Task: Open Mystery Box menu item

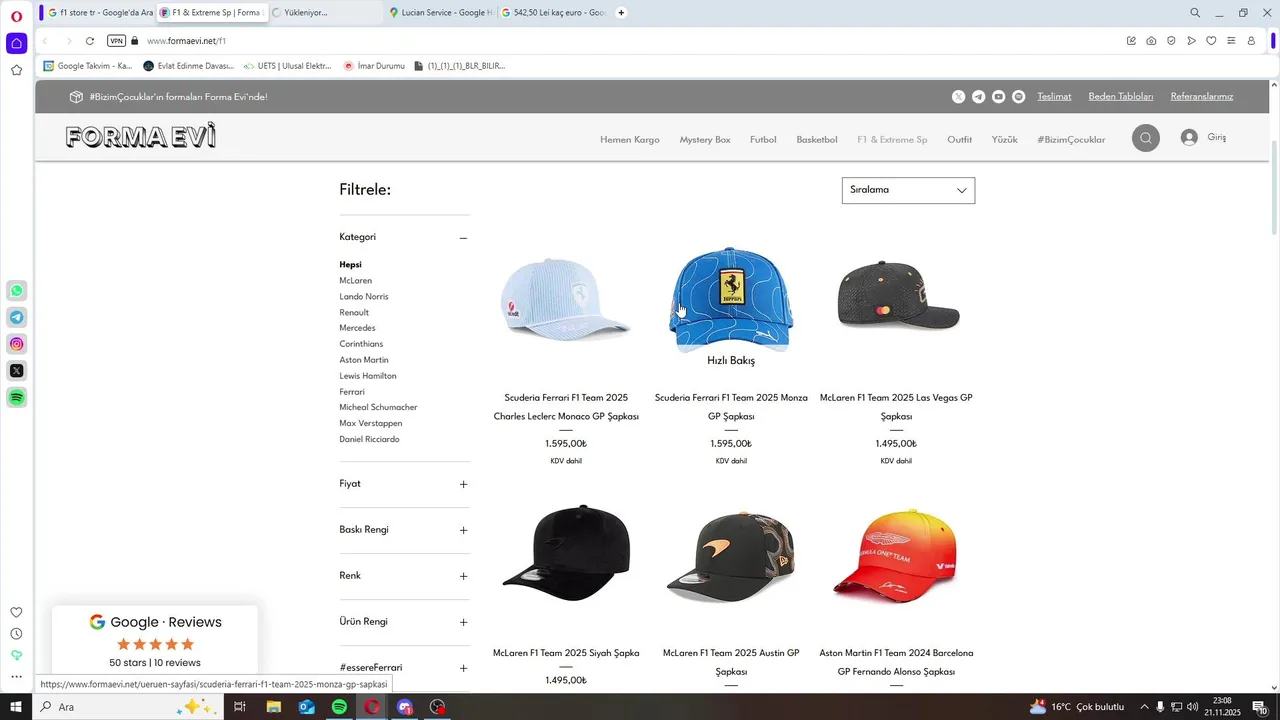Action: click(x=705, y=140)
